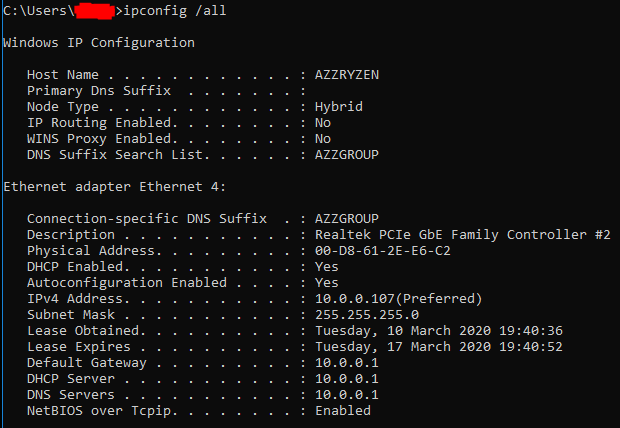620x428 pixels.
Task: Click the red redacted username block
Action: click(x=95, y=11)
